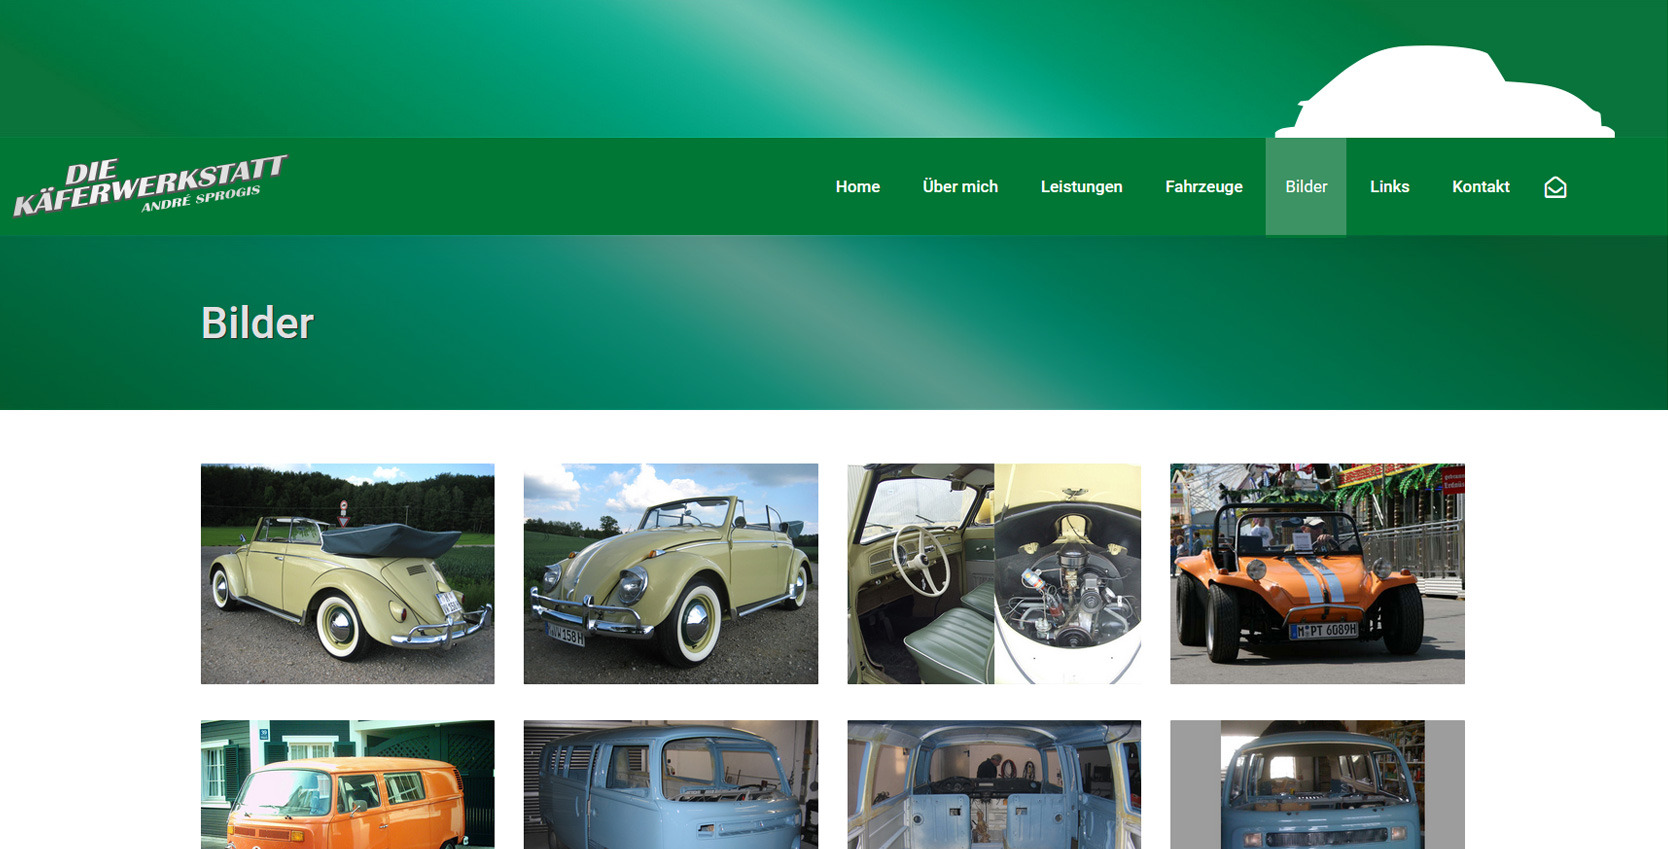View the orange dune buggy photo
The width and height of the screenshot is (1668, 849).
point(1317,573)
